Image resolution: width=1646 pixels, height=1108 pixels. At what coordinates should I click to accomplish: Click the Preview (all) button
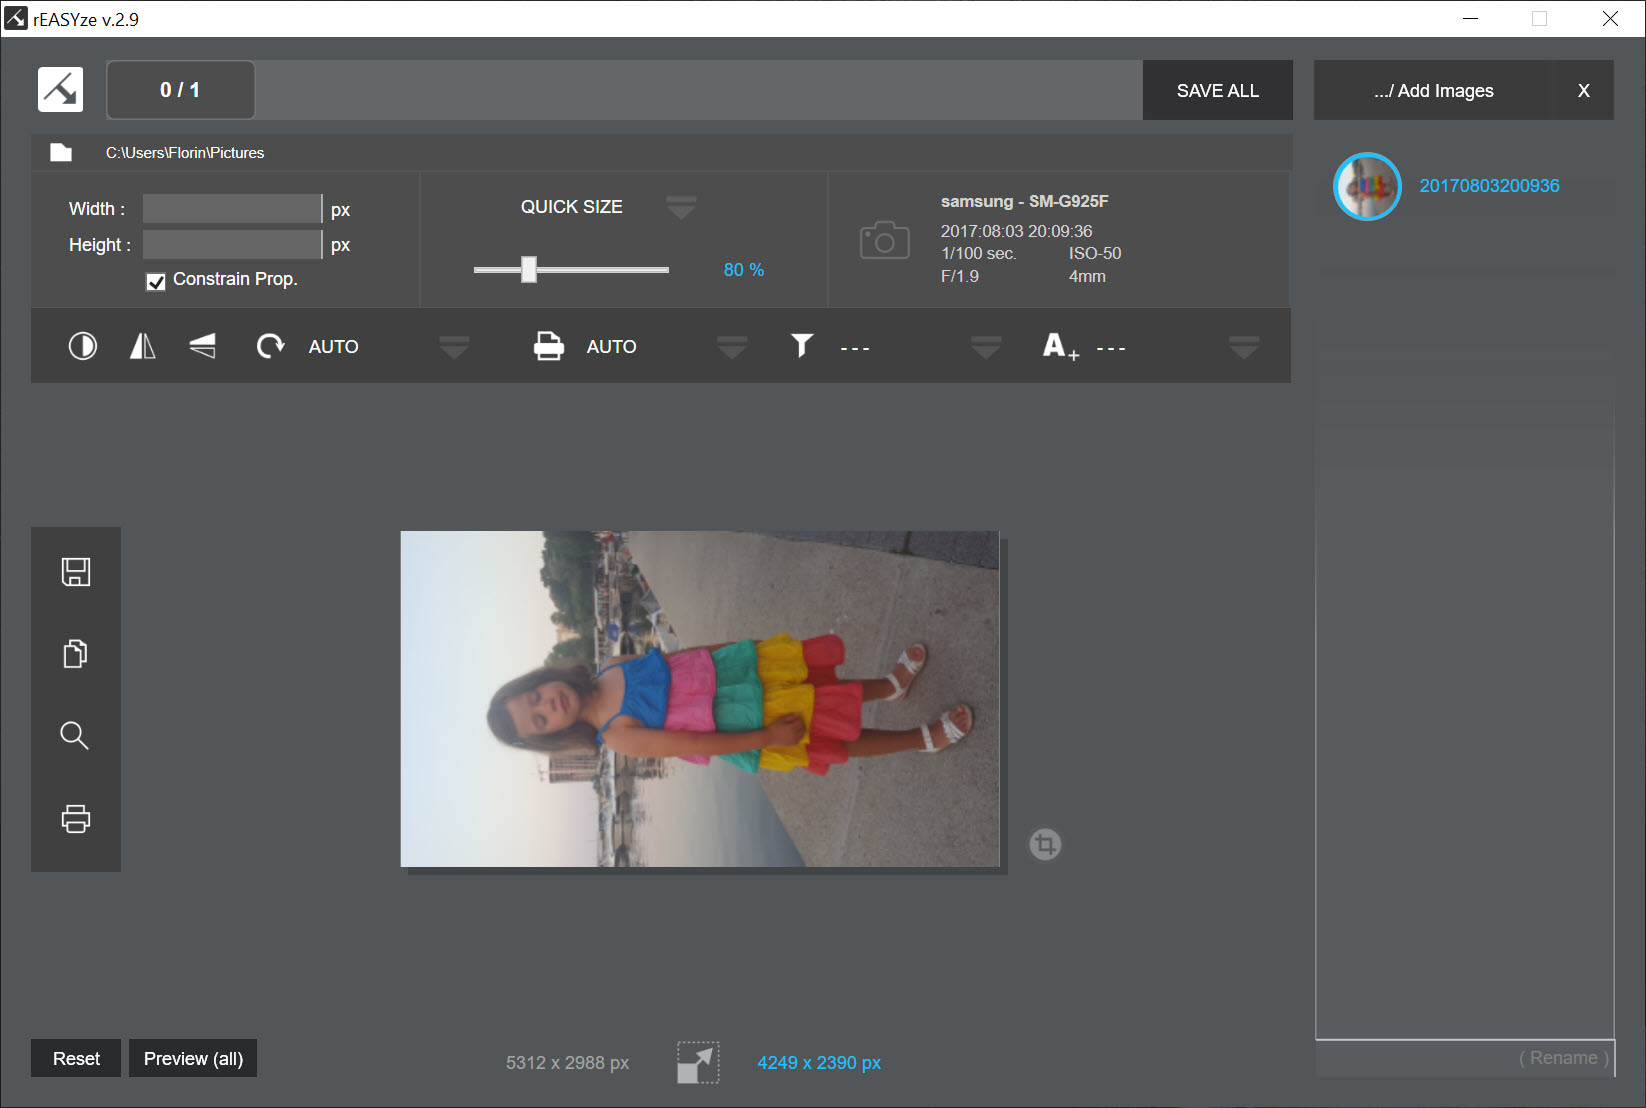pos(193,1058)
